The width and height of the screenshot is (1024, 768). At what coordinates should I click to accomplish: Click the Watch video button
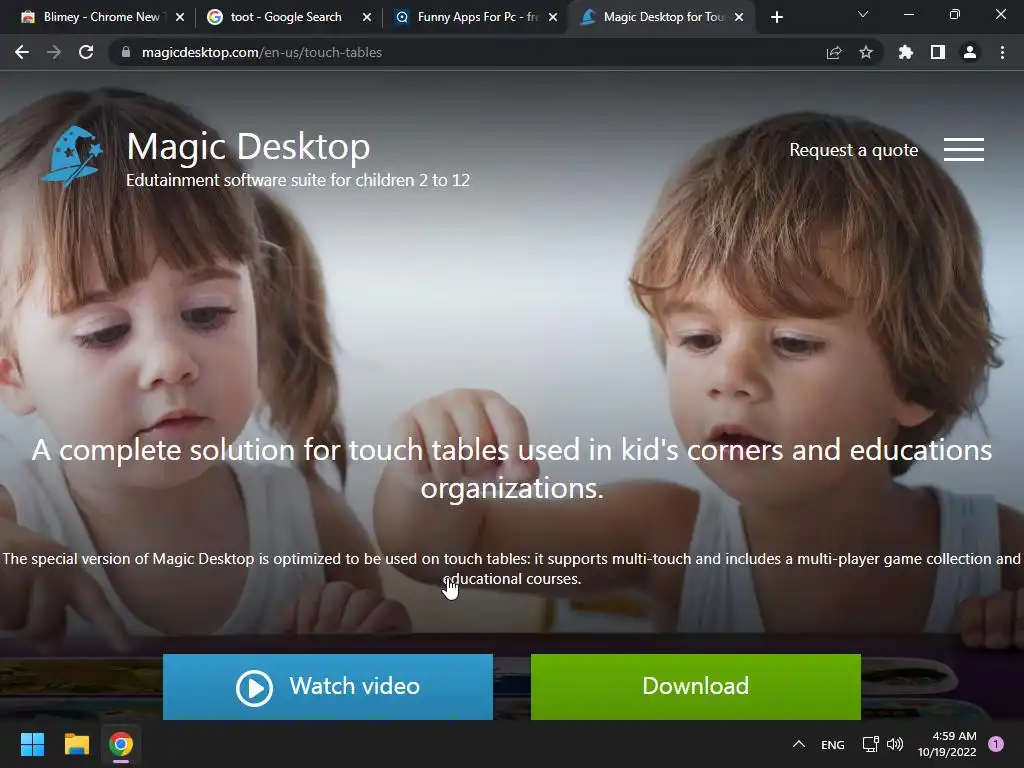[328, 686]
